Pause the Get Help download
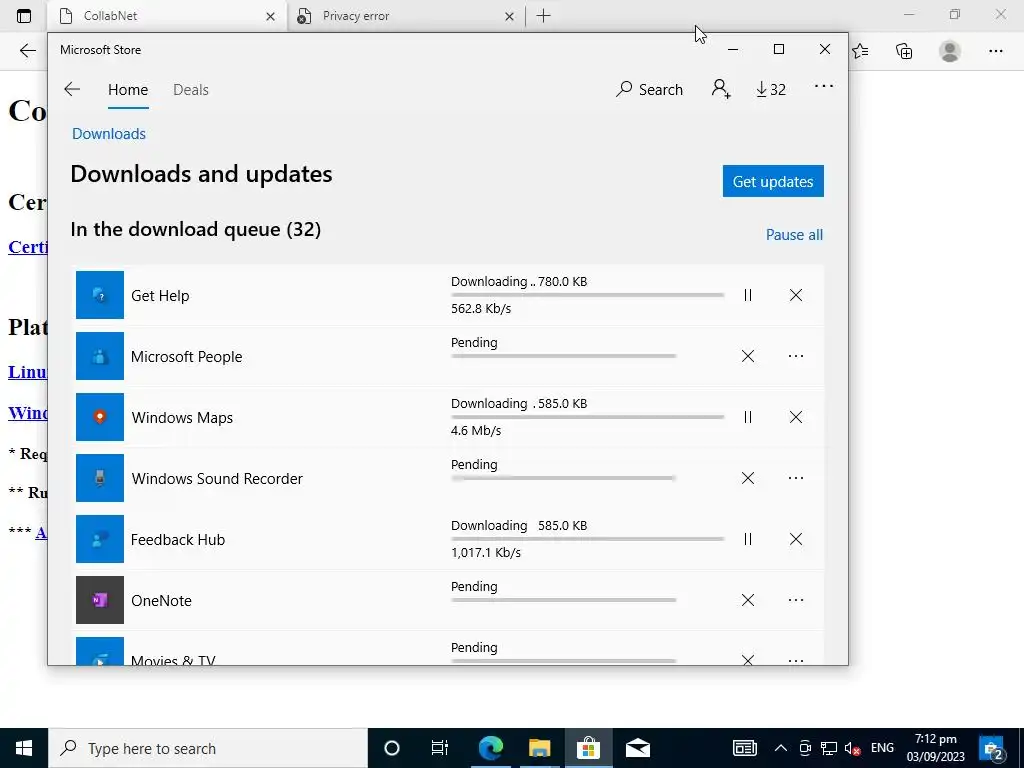 tap(748, 295)
